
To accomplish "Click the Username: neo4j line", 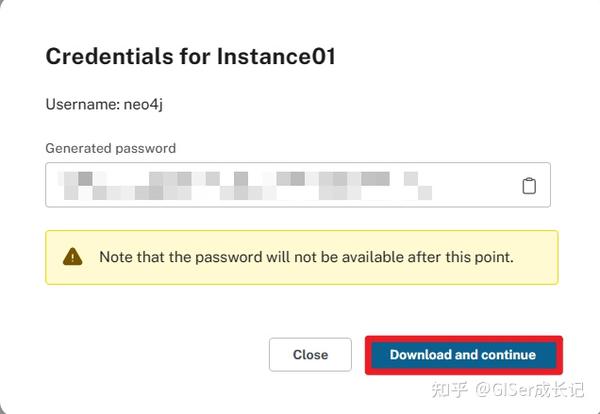I will tap(104, 104).
